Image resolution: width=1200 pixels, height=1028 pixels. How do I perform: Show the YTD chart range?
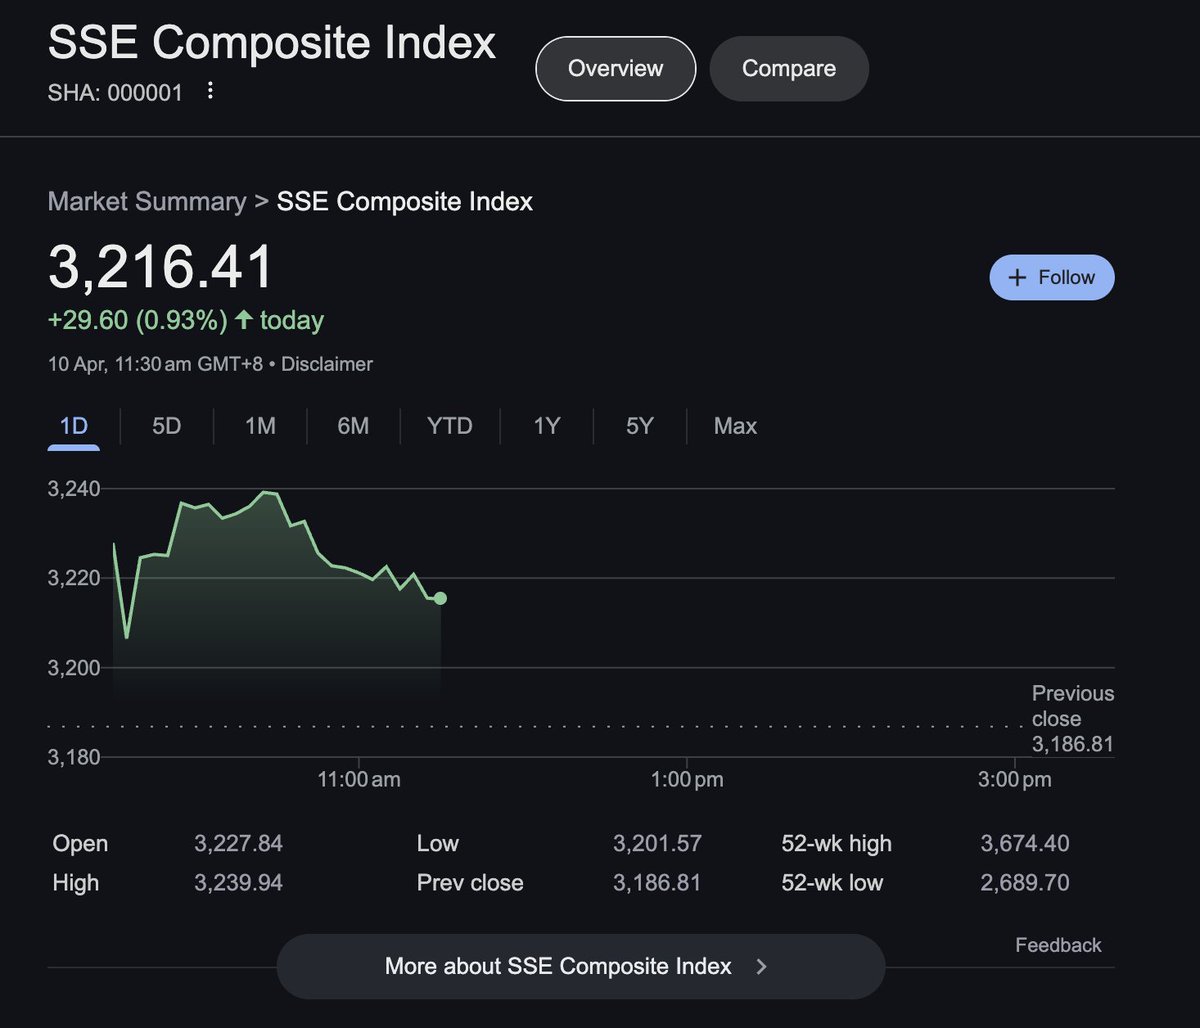(450, 426)
